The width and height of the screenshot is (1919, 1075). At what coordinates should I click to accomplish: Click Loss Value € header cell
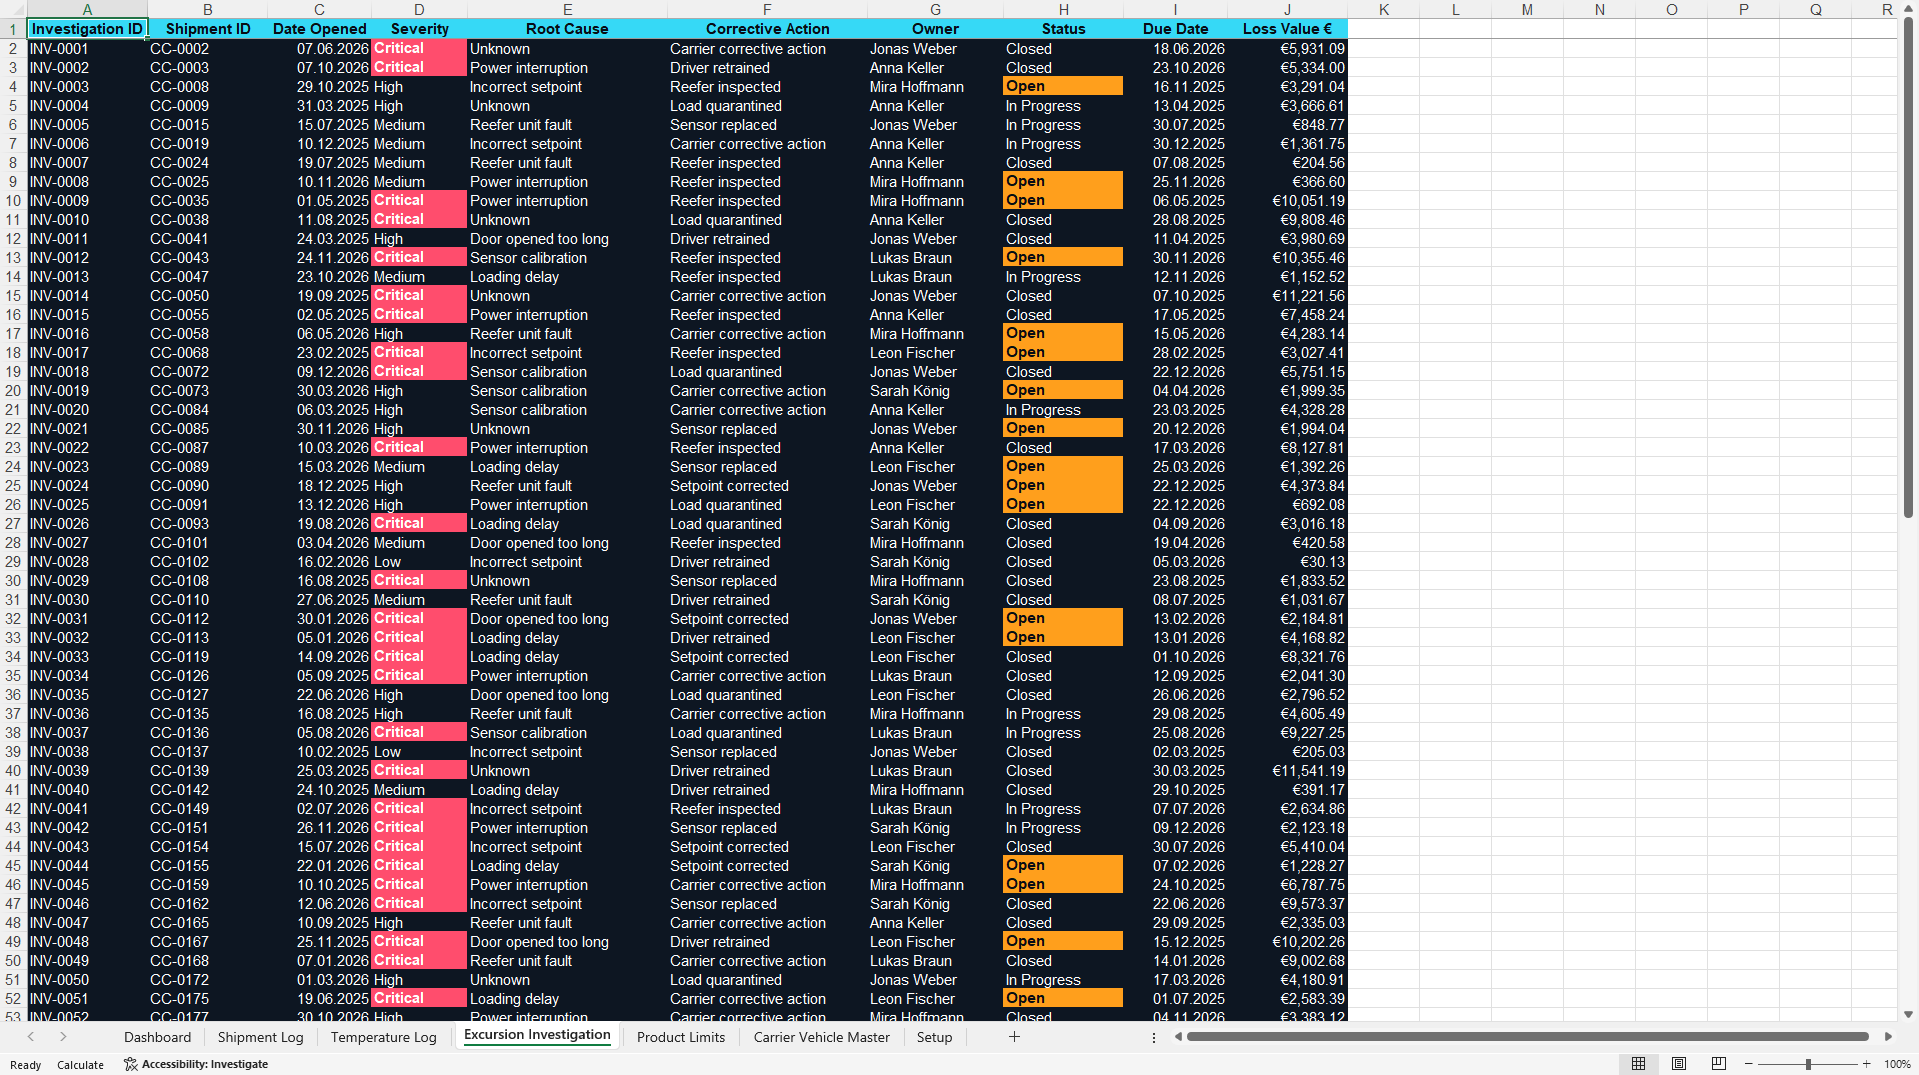click(x=1287, y=29)
